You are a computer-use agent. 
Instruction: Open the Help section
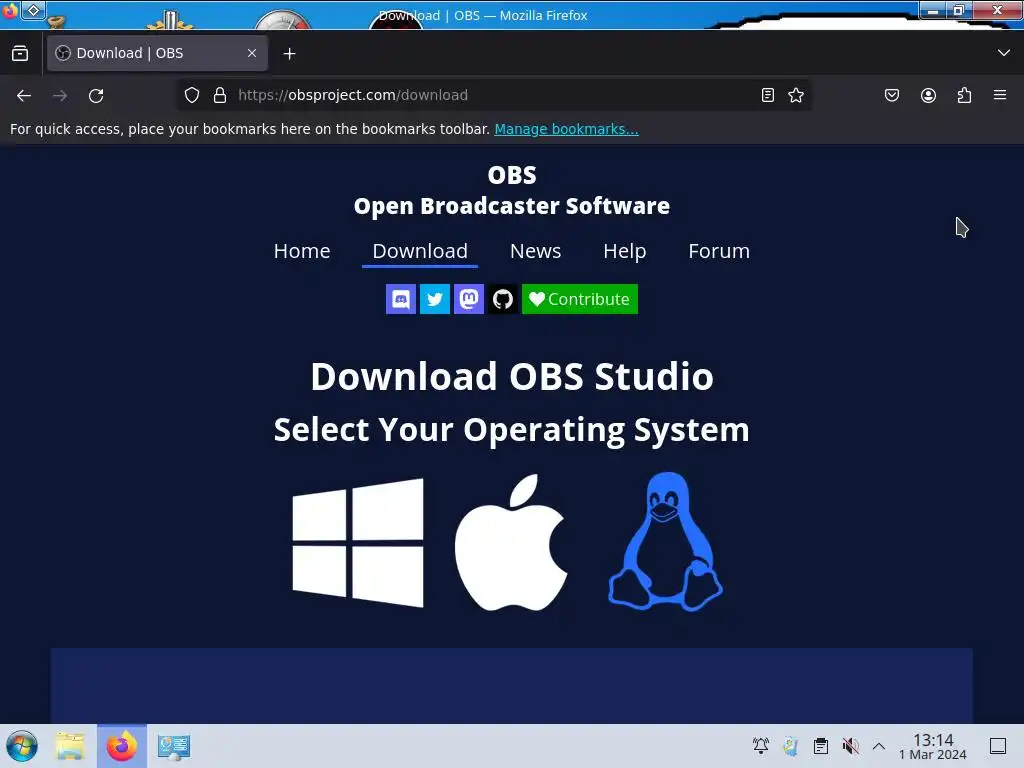click(625, 251)
